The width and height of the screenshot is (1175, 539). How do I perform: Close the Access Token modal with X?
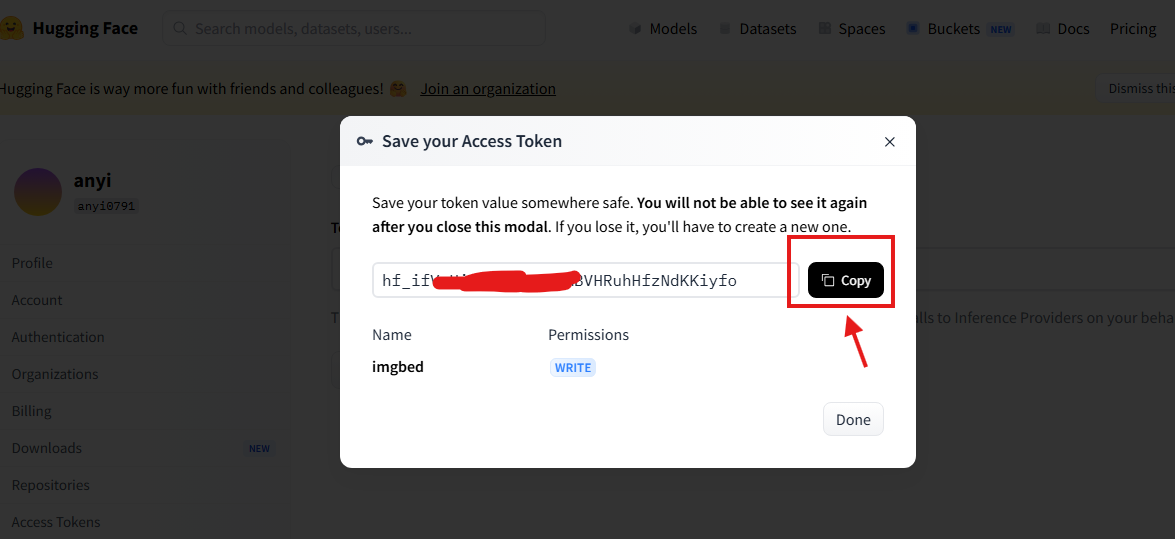coord(889,142)
